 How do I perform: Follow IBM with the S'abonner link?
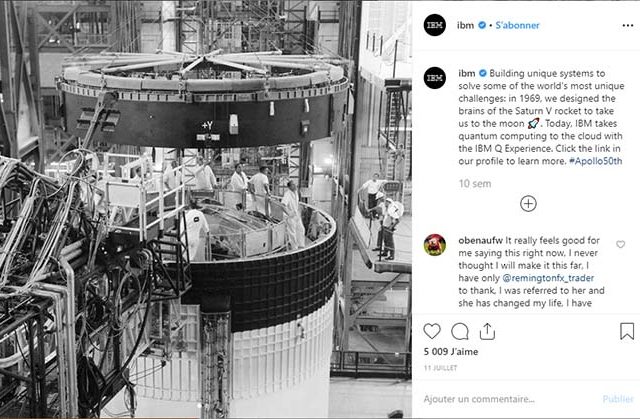tap(517, 25)
